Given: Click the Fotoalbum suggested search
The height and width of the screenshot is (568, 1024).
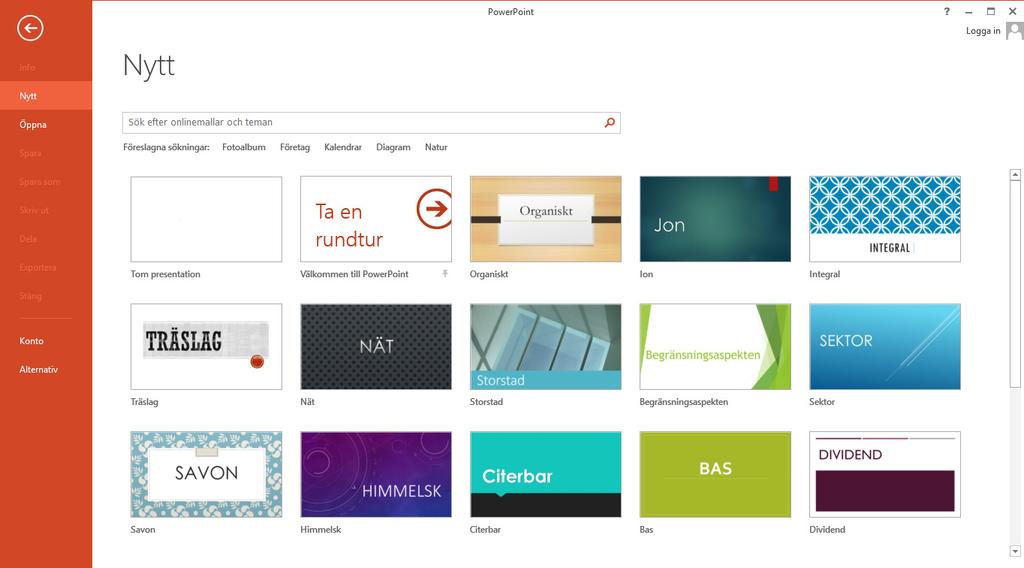Looking at the screenshot, I should coord(244,147).
